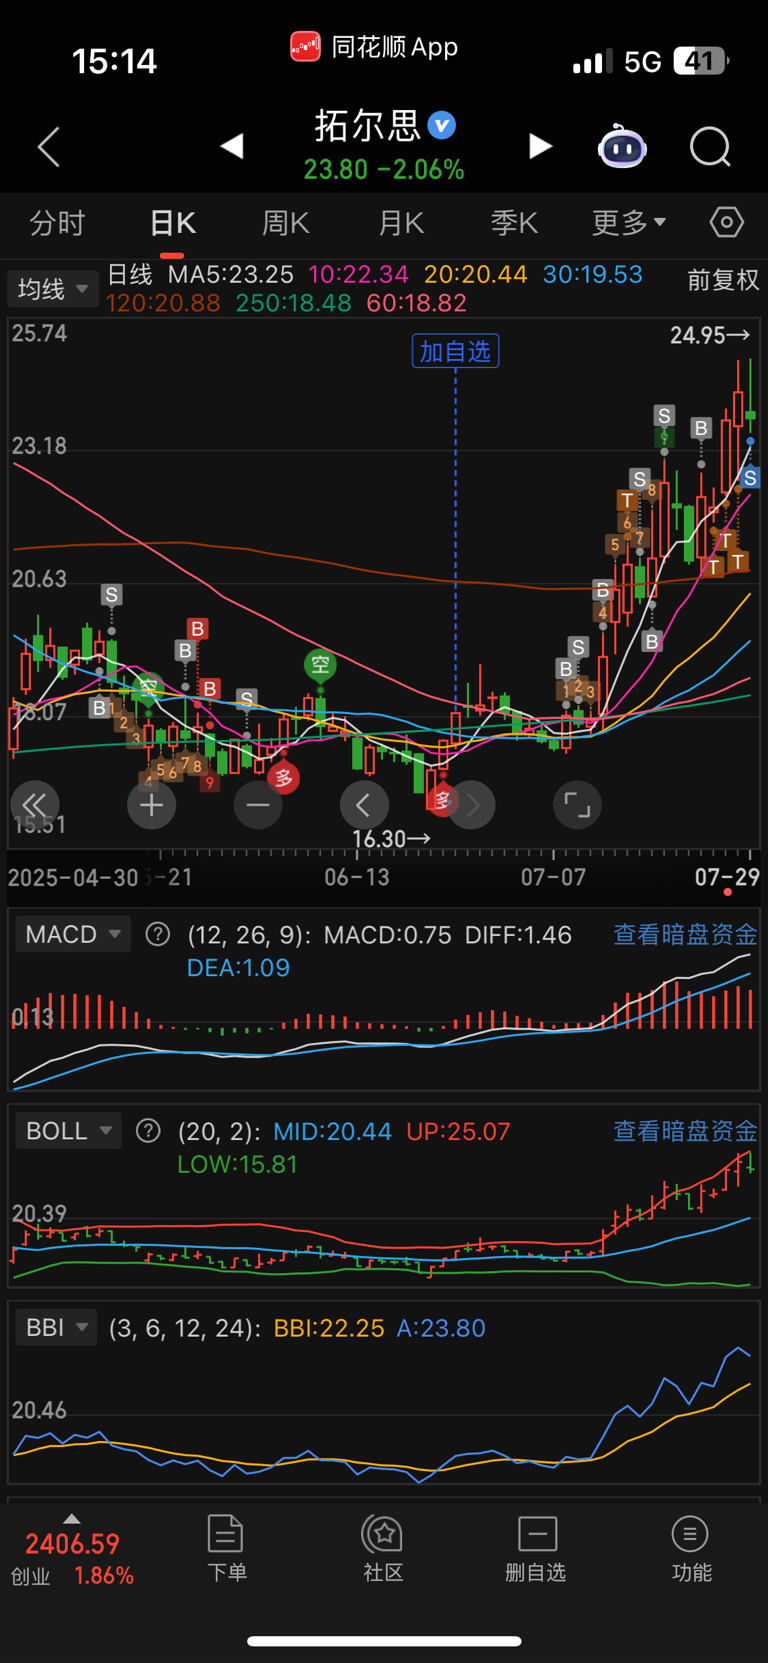Tap the 5G status indicator

point(643,62)
